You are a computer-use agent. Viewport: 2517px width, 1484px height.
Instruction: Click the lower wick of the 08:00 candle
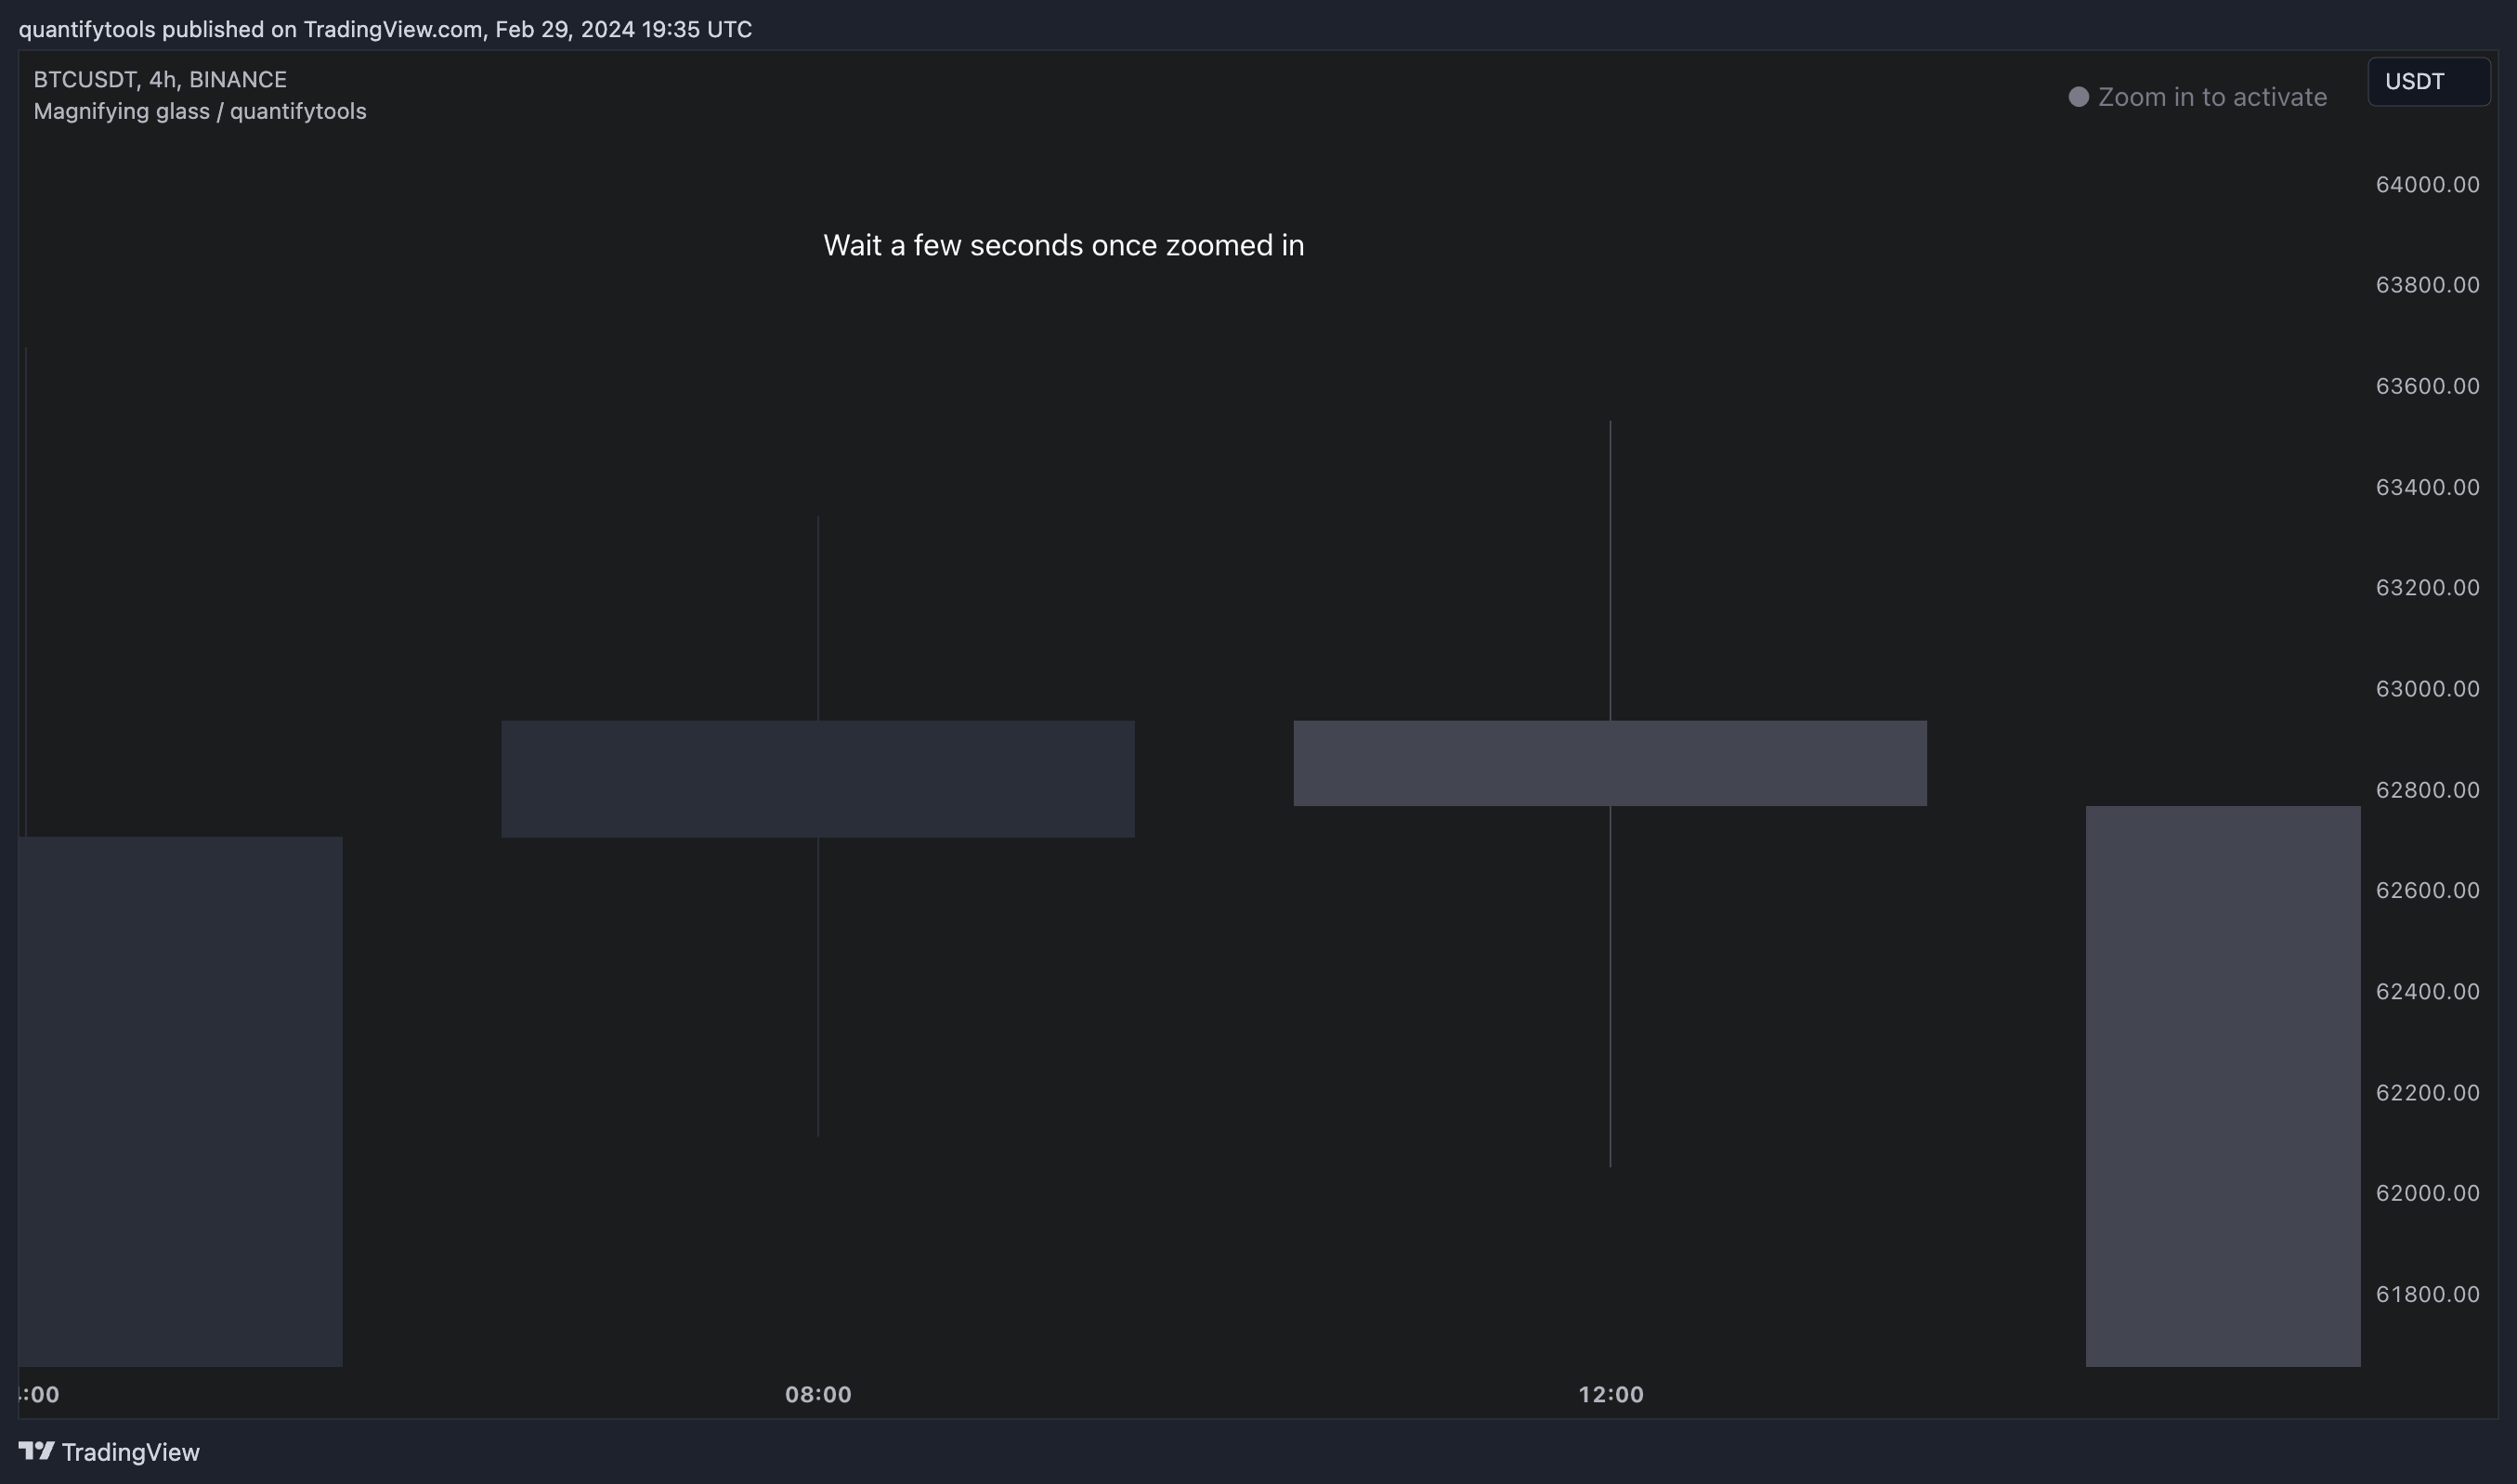pos(818,986)
